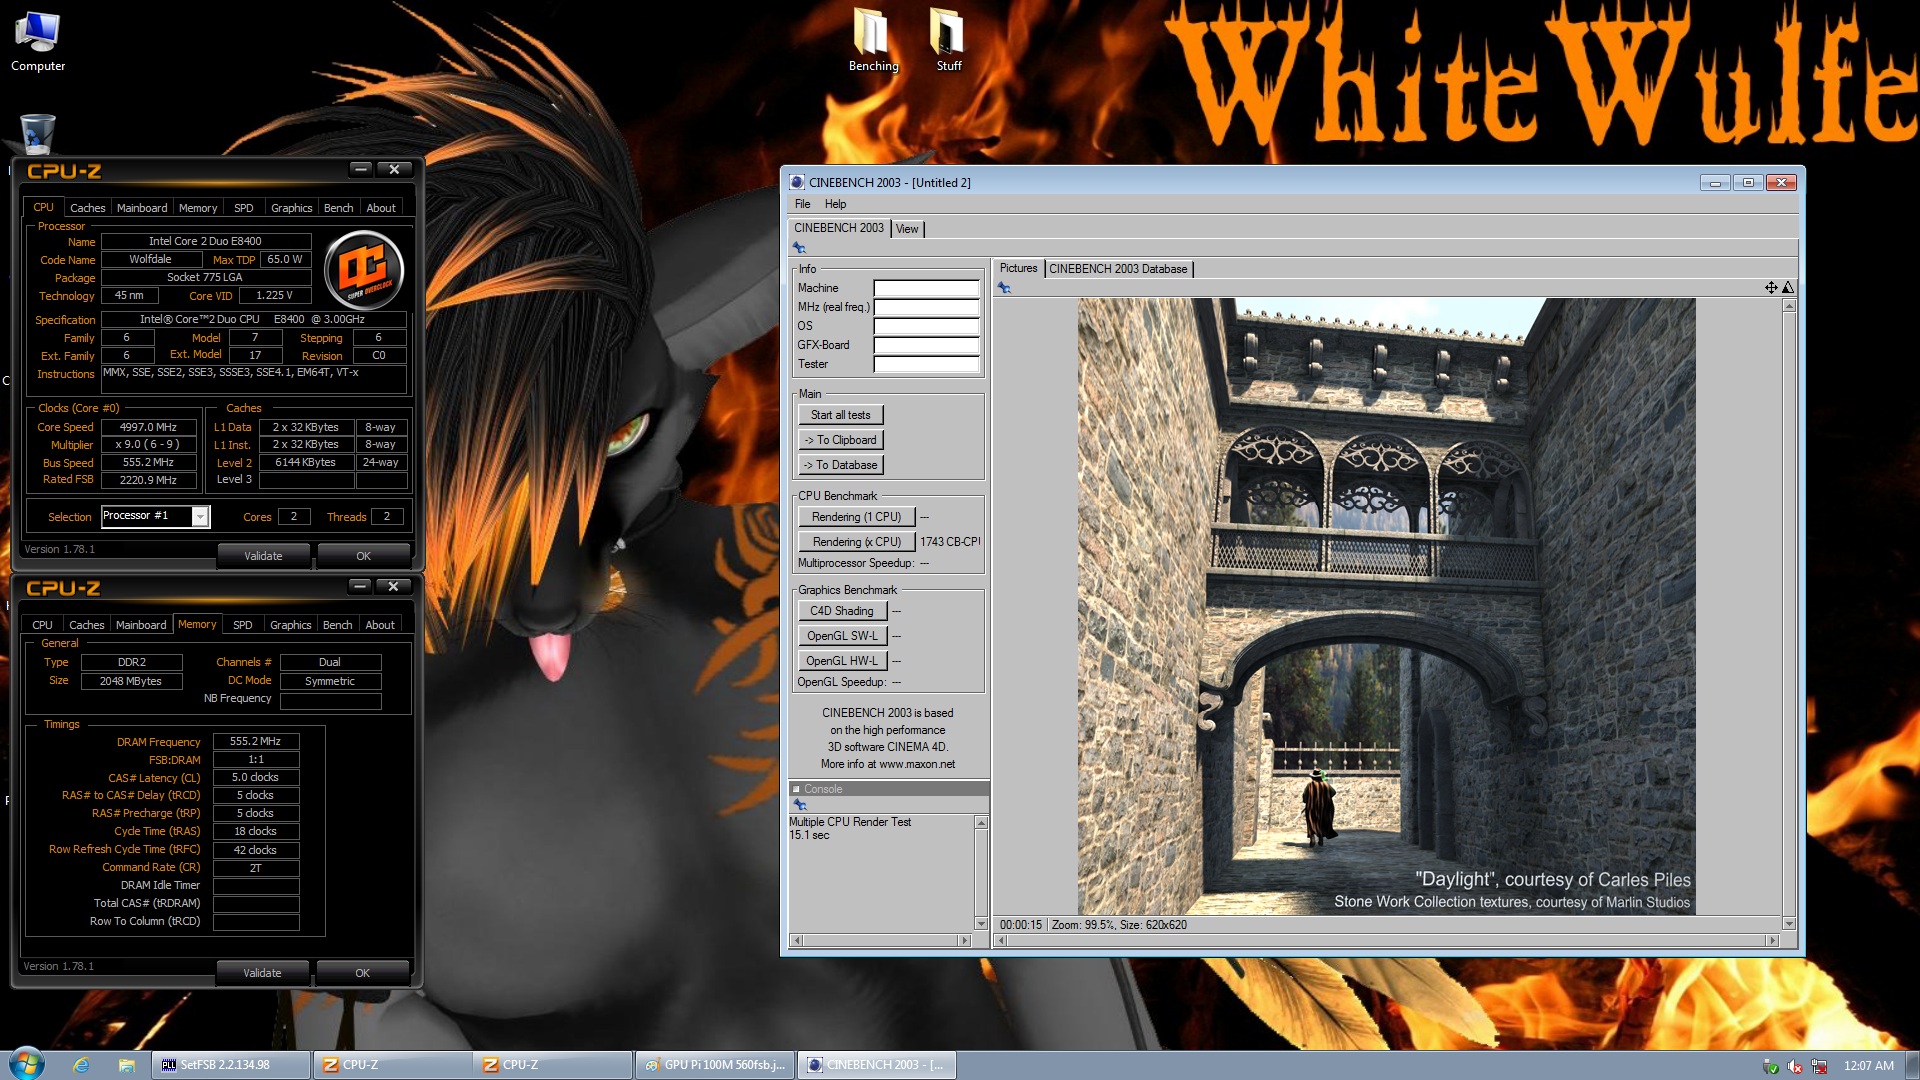Screen dimensions: 1920x1080
Task: Click the volume muted tray icon
Action: point(1795,1066)
